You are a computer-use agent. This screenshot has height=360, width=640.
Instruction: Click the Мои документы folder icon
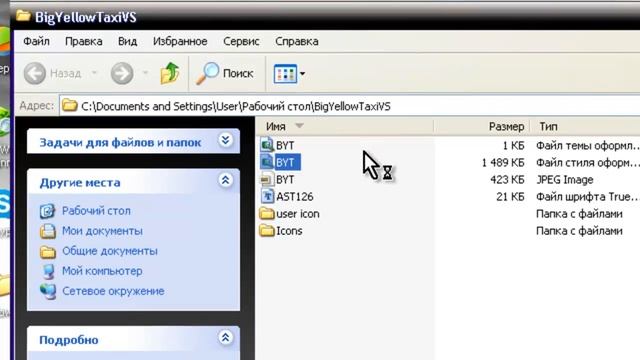47,231
